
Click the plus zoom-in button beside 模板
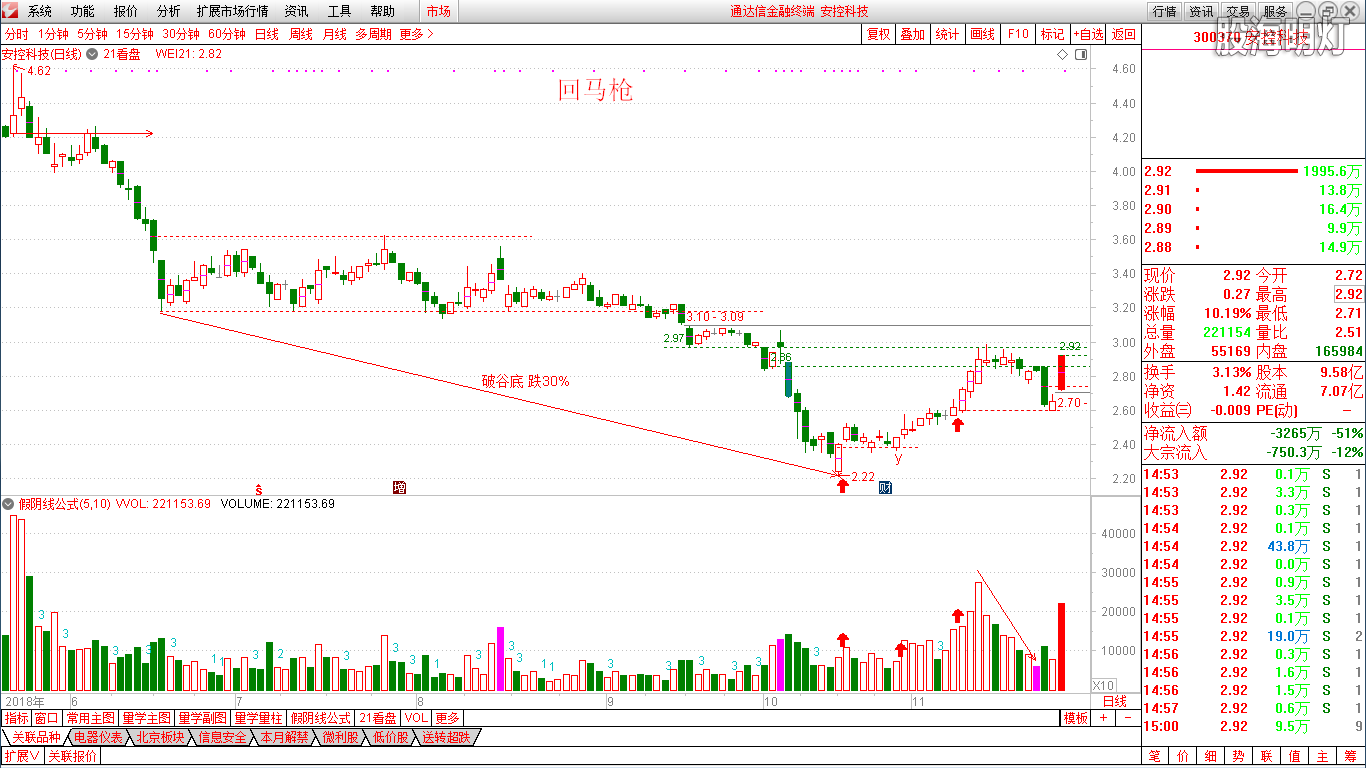point(1104,718)
